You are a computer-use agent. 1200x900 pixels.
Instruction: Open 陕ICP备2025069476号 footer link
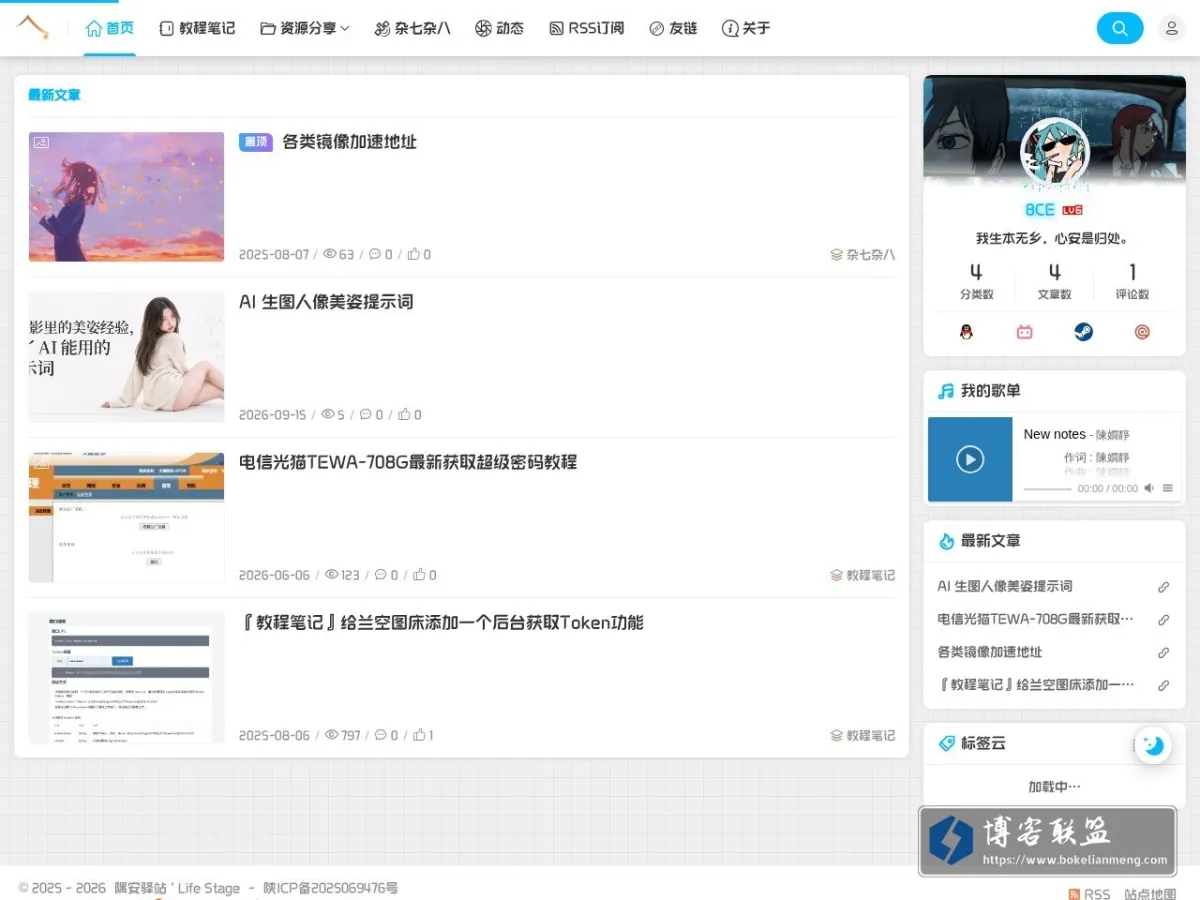(331, 888)
